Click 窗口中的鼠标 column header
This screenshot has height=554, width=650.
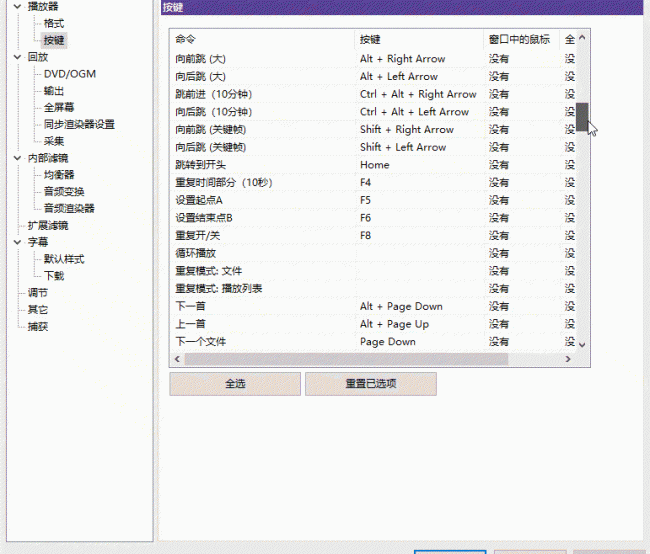[x=521, y=39]
